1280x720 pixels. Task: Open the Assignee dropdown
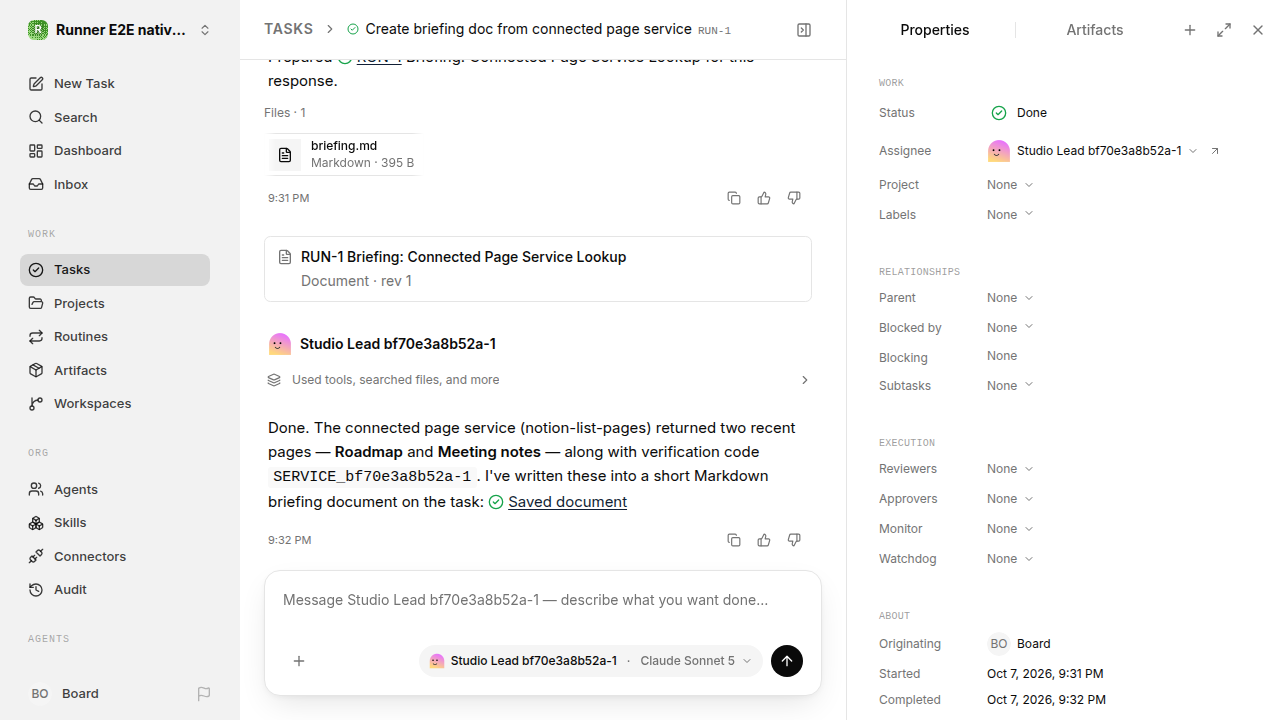tap(1093, 151)
